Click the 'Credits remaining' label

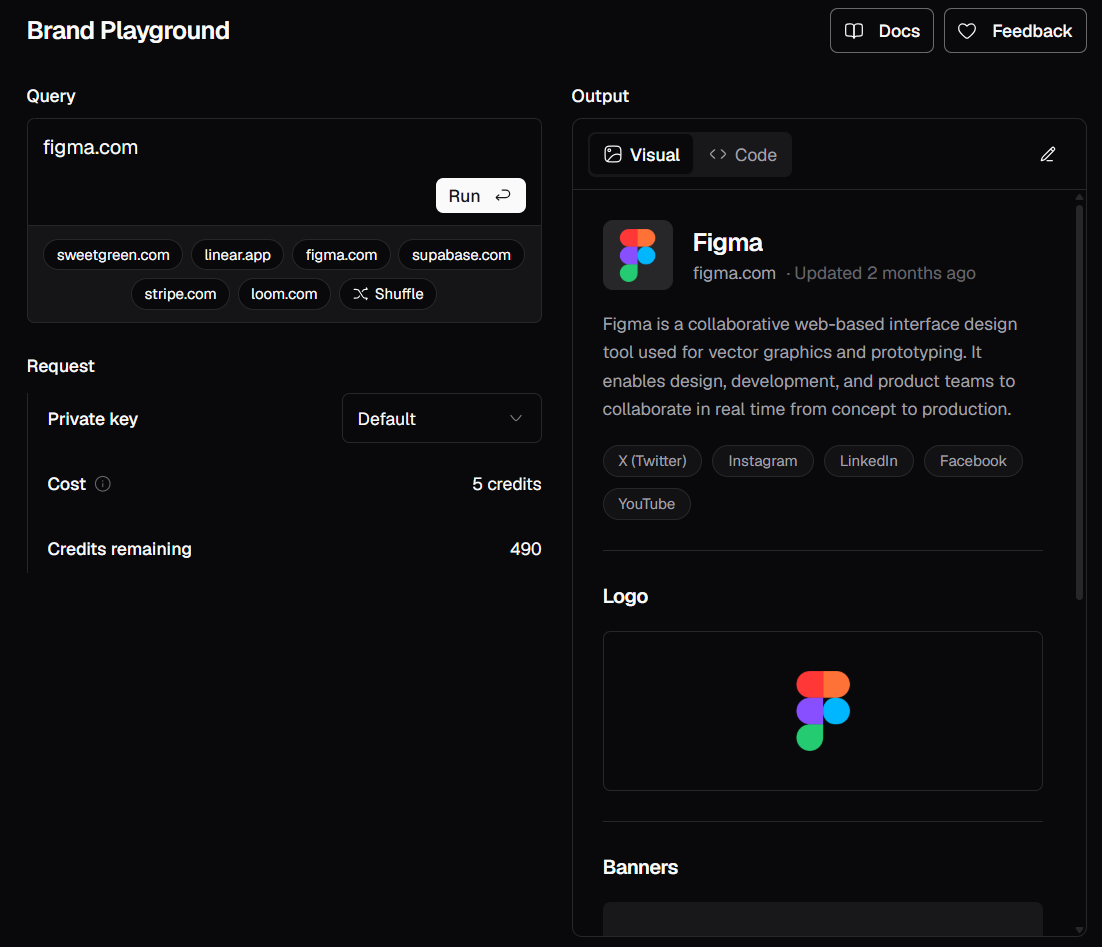click(x=119, y=549)
